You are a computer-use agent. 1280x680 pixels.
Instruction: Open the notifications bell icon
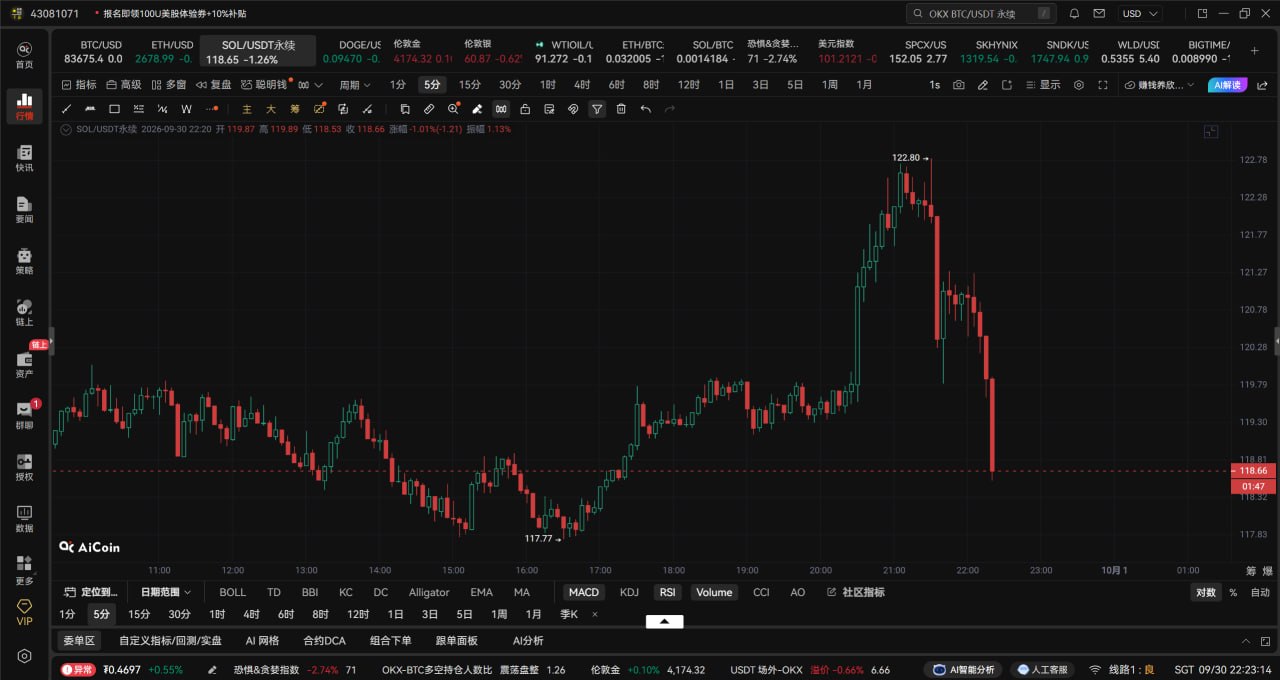pyautogui.click(x=1074, y=14)
